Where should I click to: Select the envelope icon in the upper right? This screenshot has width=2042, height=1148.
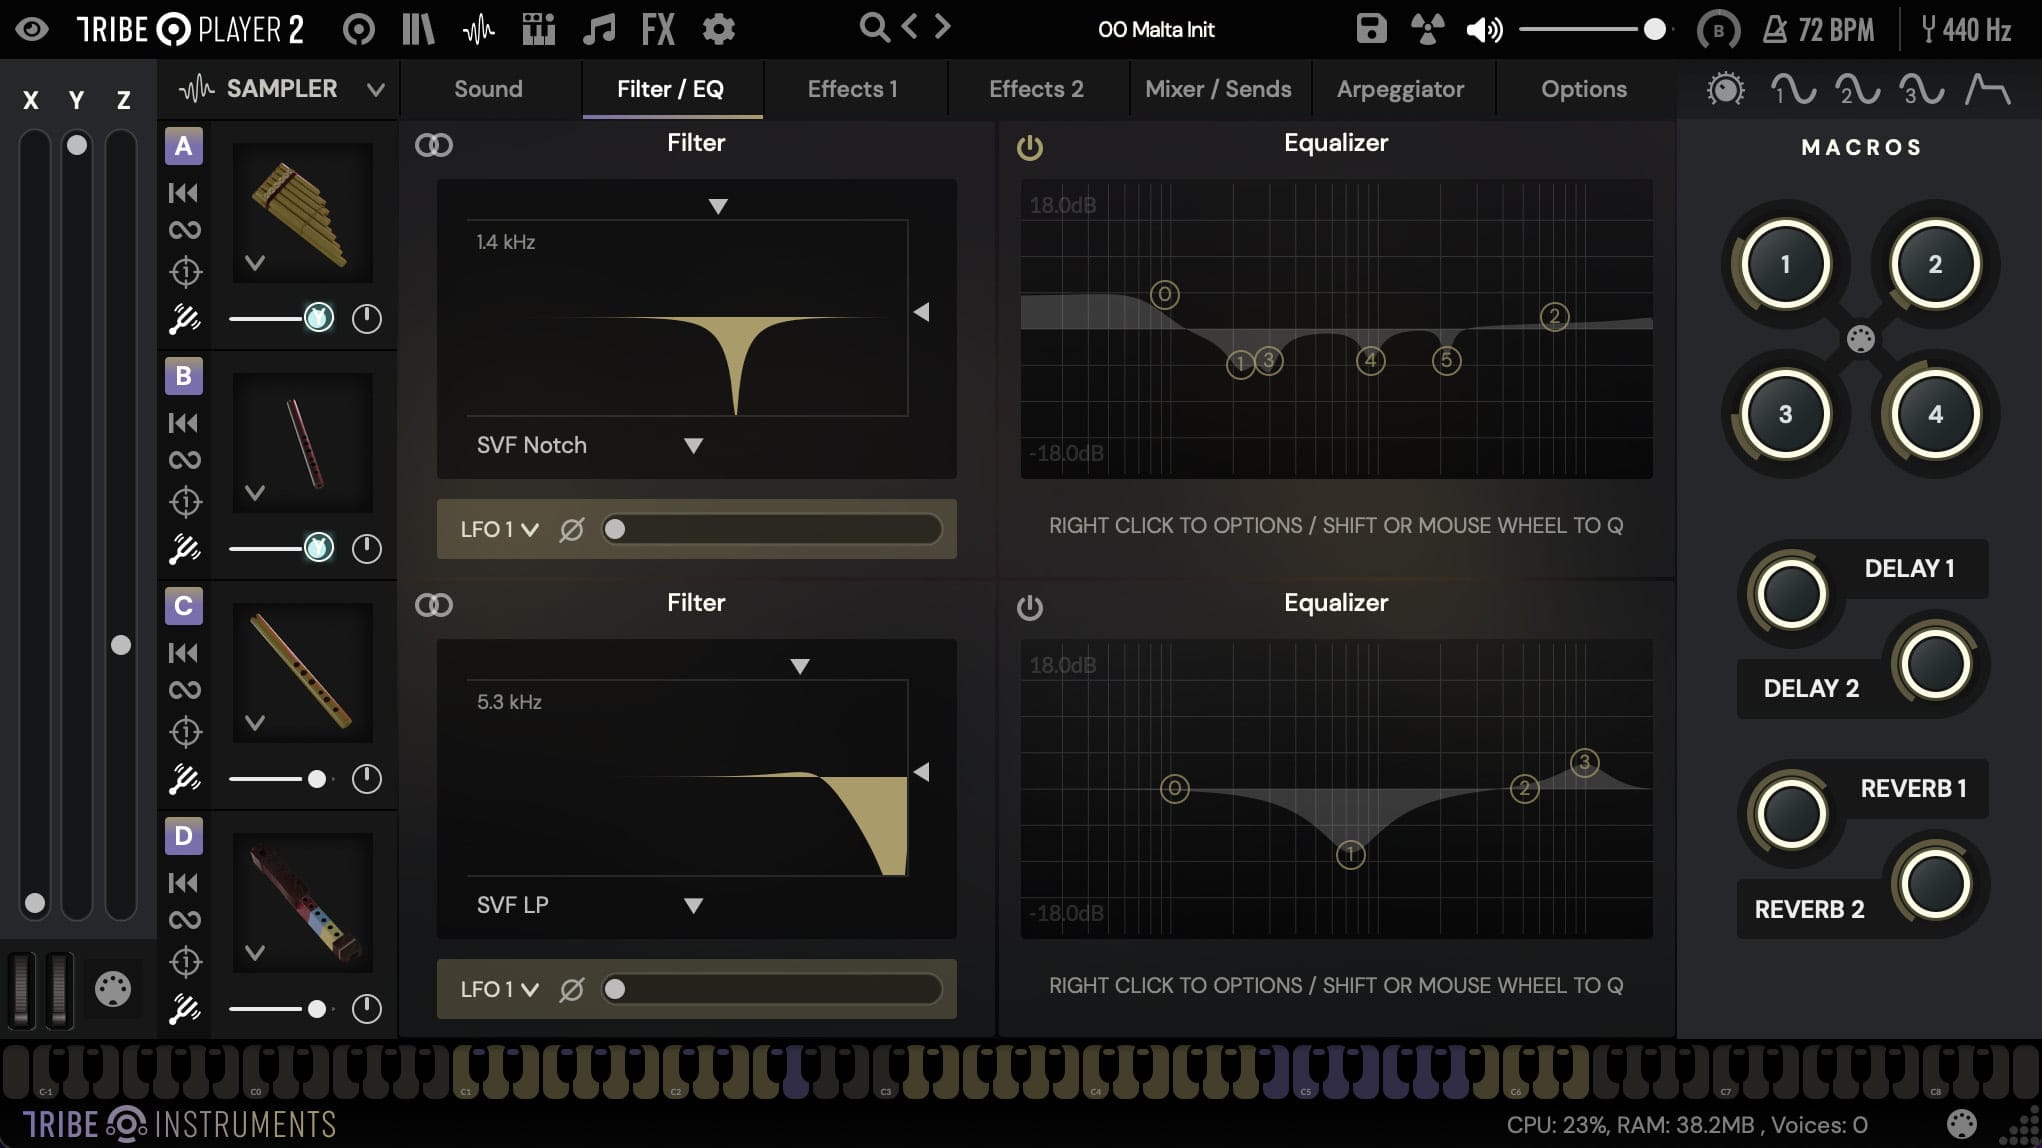pyautogui.click(x=1989, y=91)
